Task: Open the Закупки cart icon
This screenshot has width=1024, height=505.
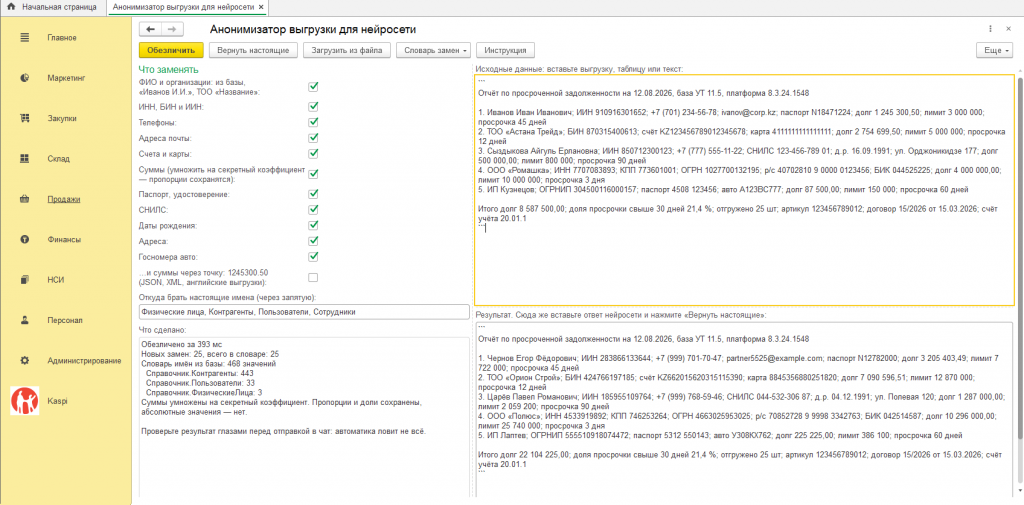Action: [x=25, y=118]
